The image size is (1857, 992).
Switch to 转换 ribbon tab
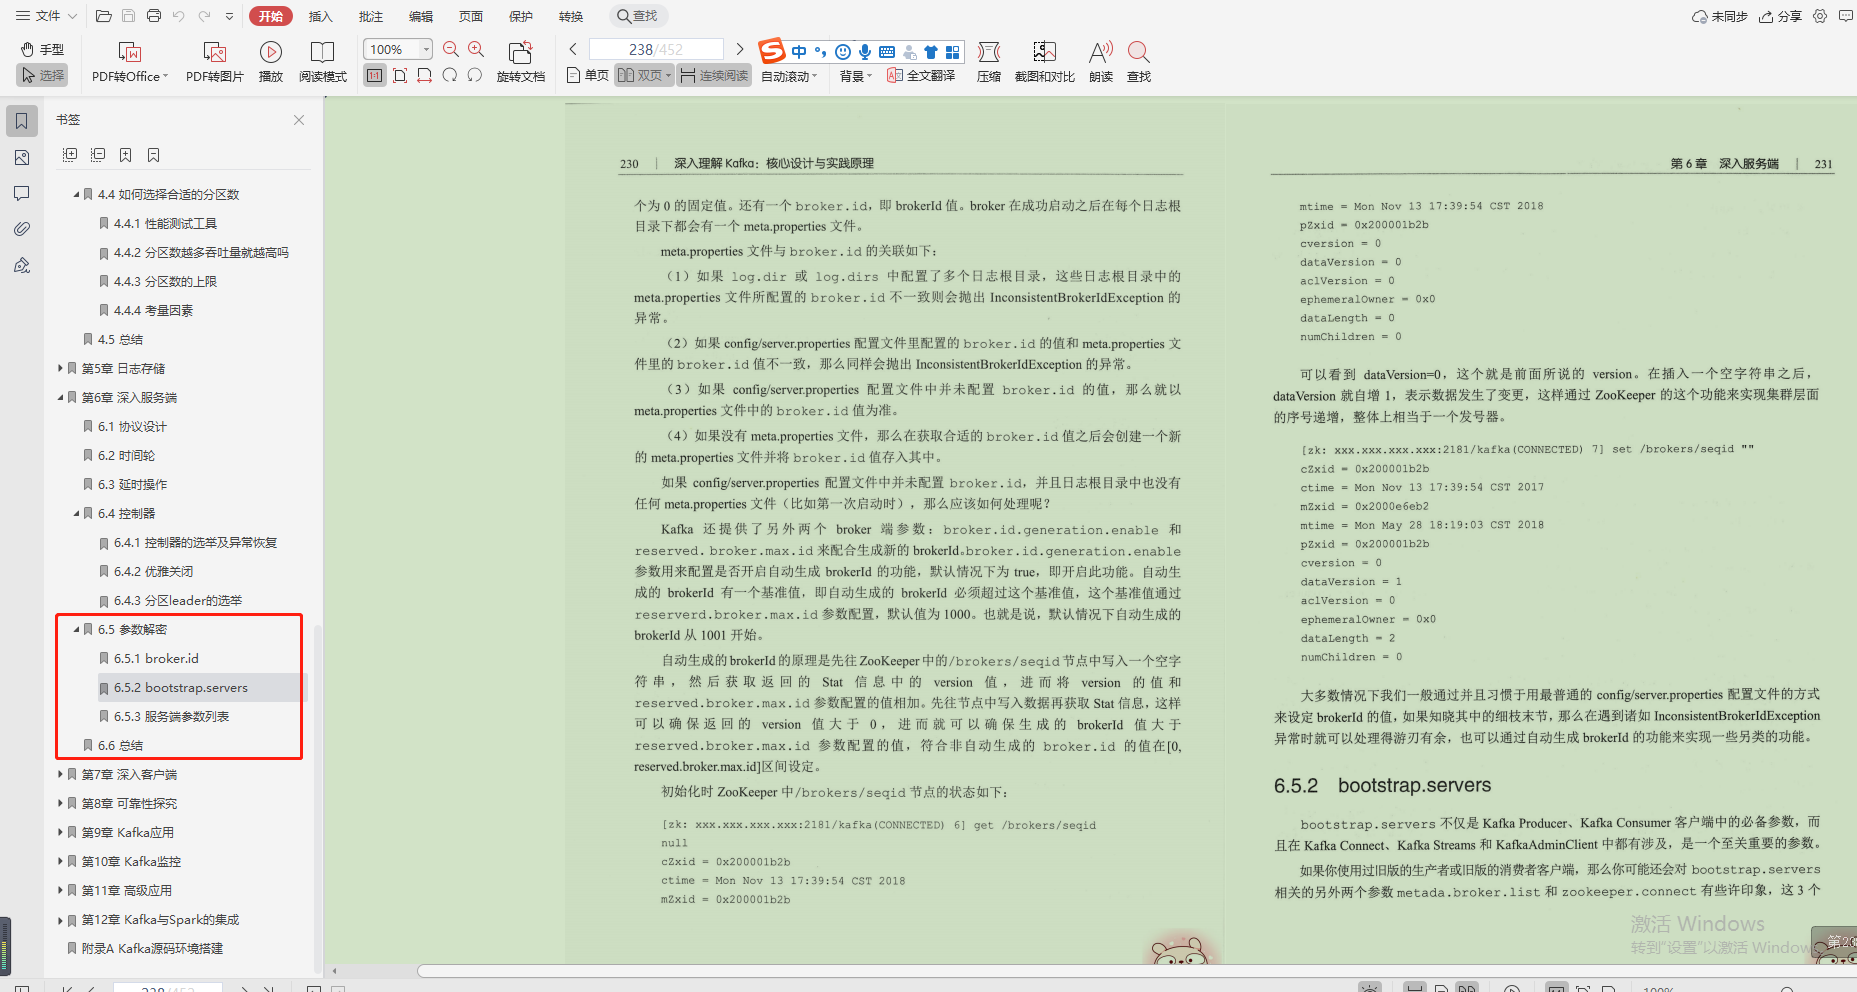[x=570, y=16]
